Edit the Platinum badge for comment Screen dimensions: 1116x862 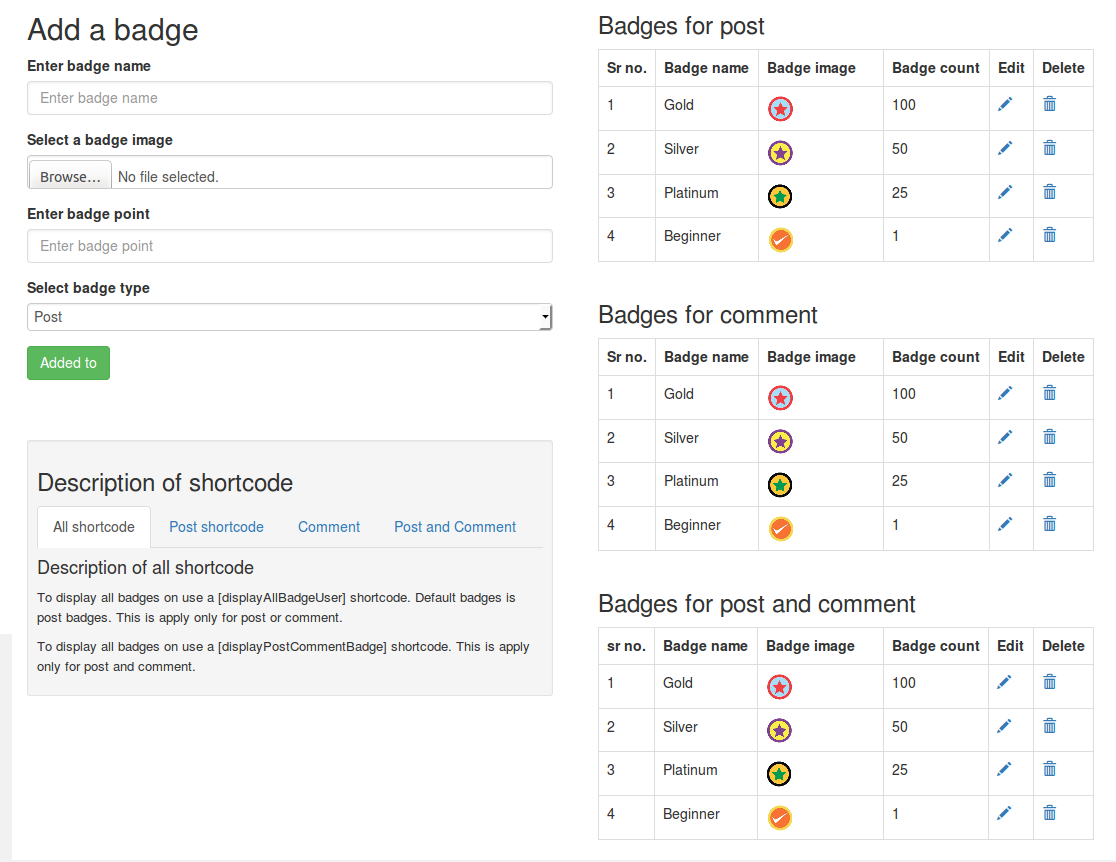1005,480
